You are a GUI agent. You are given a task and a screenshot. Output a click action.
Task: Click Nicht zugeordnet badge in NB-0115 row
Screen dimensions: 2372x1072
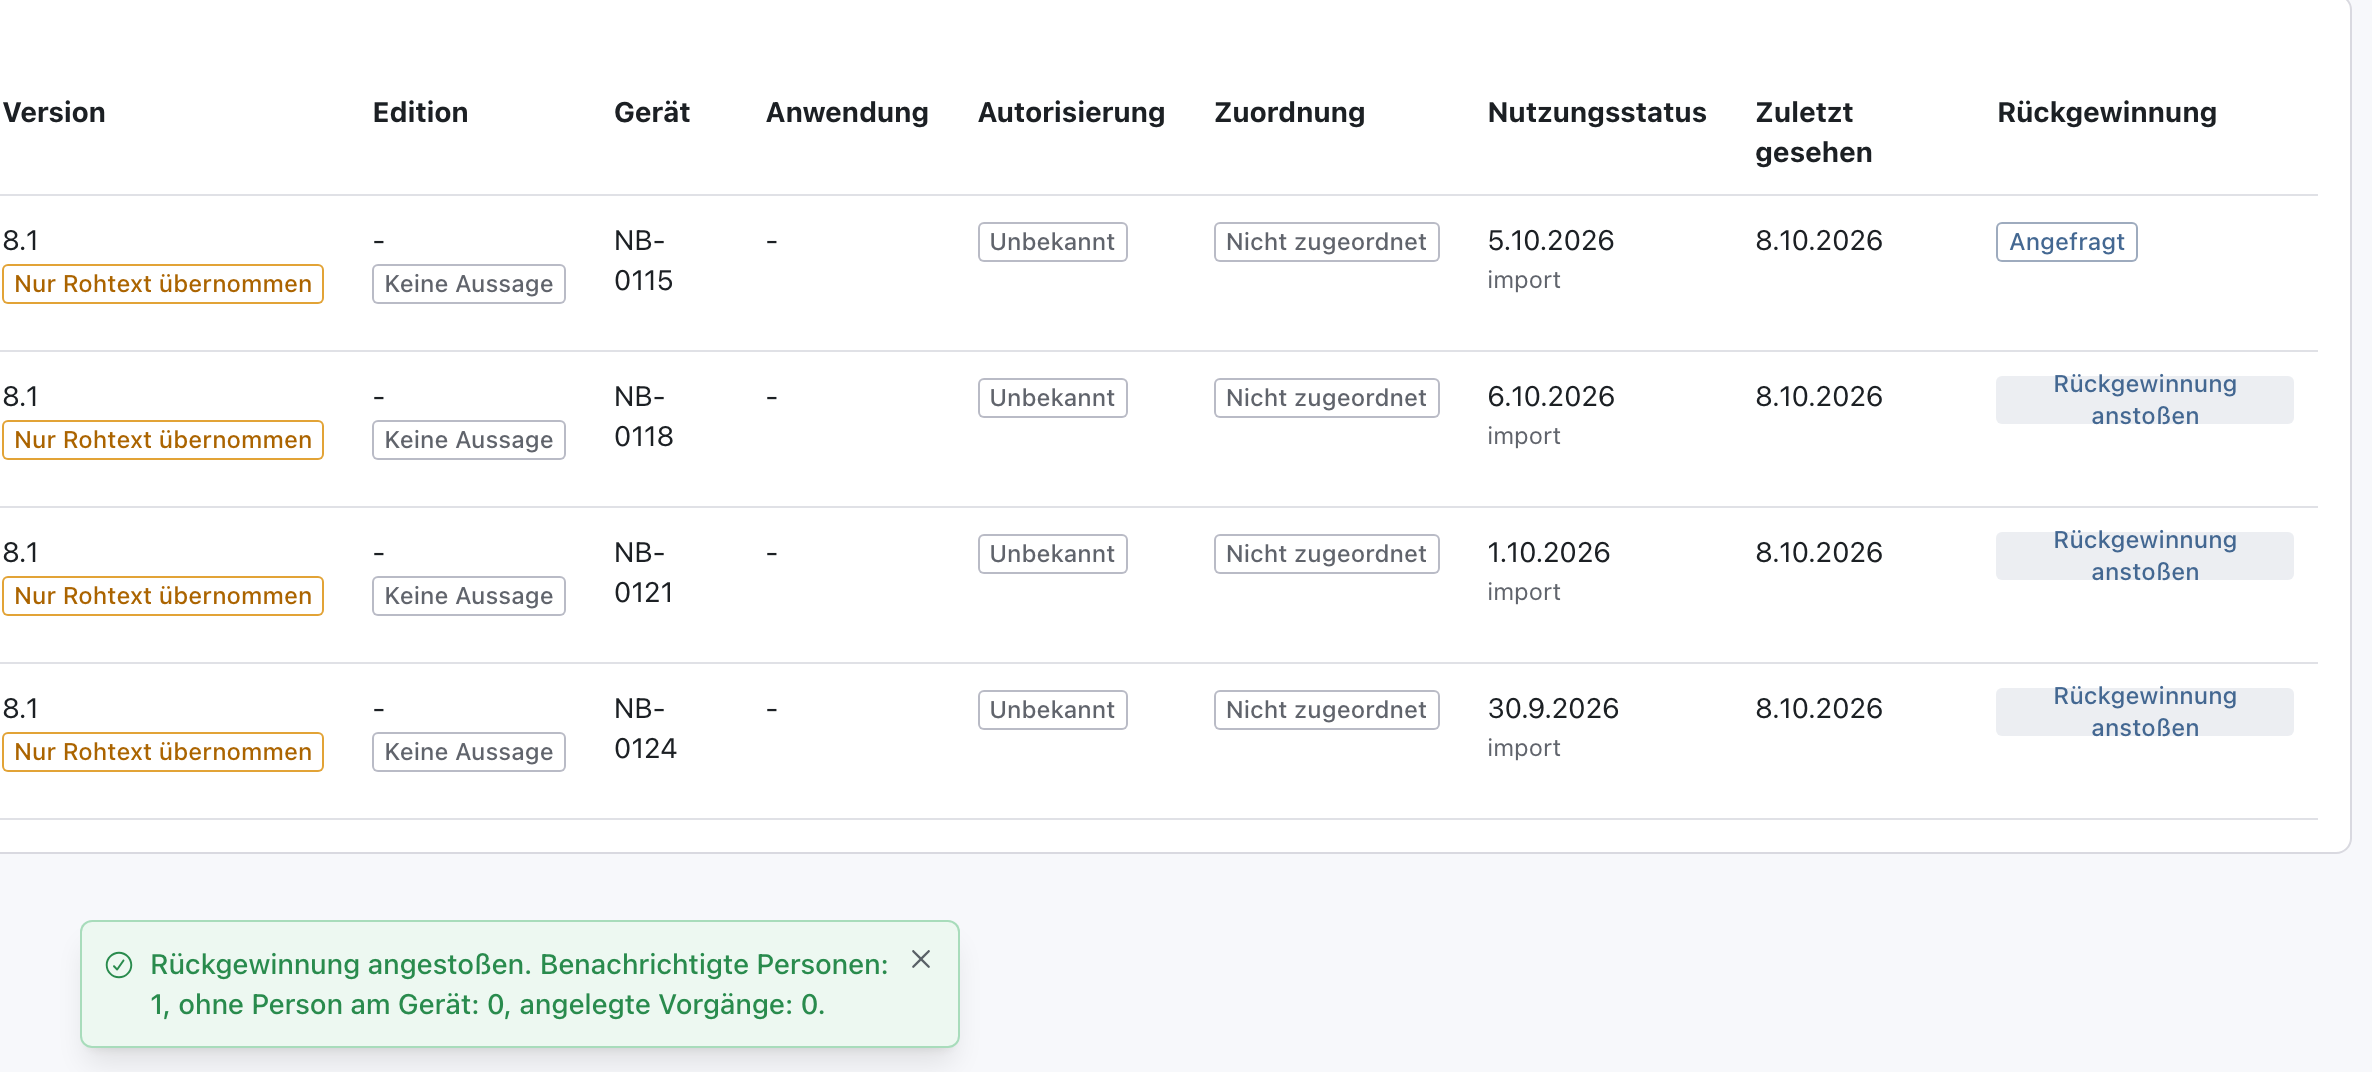click(1326, 242)
